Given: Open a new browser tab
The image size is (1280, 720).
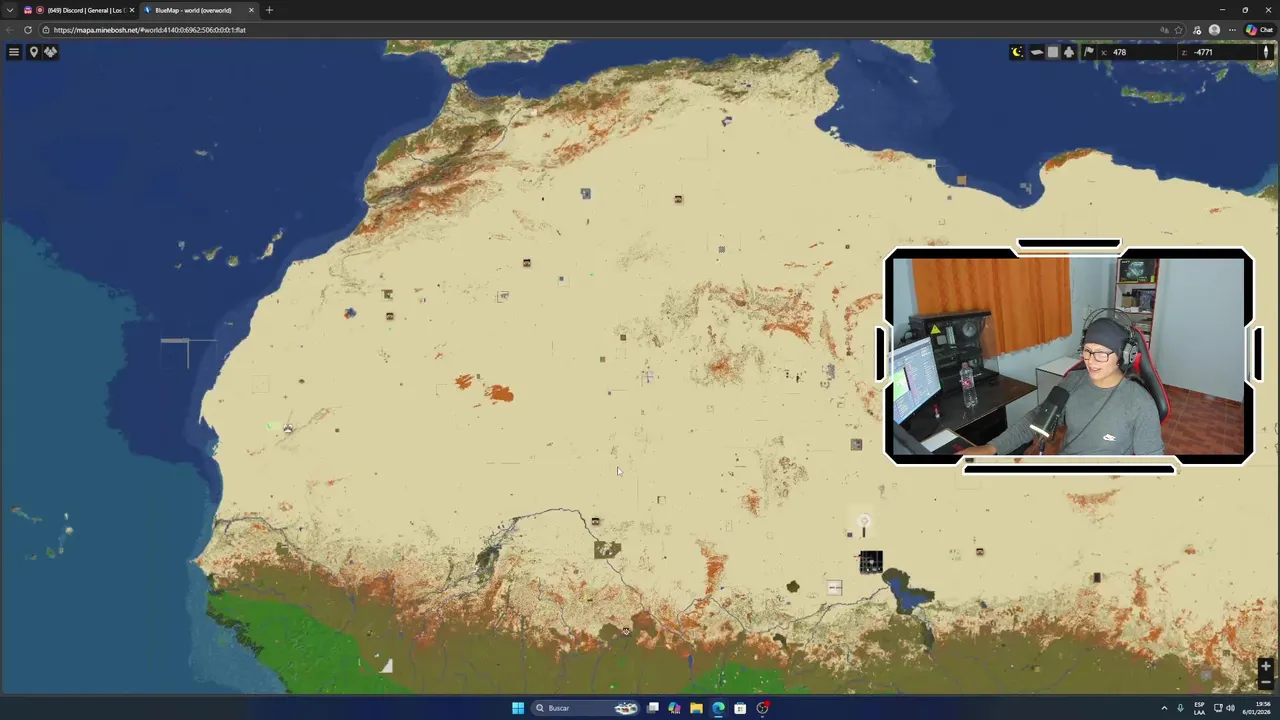Looking at the screenshot, I should click(x=269, y=10).
